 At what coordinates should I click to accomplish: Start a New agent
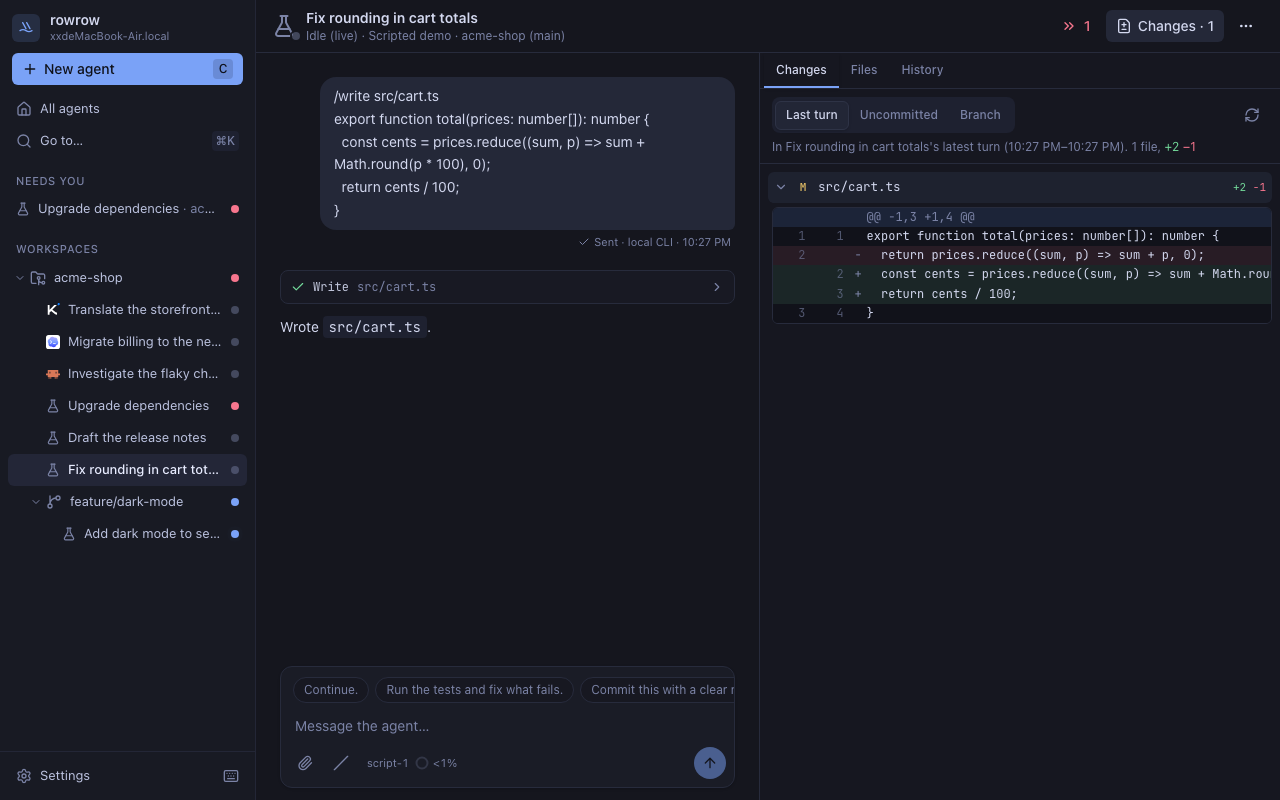[x=127, y=69]
